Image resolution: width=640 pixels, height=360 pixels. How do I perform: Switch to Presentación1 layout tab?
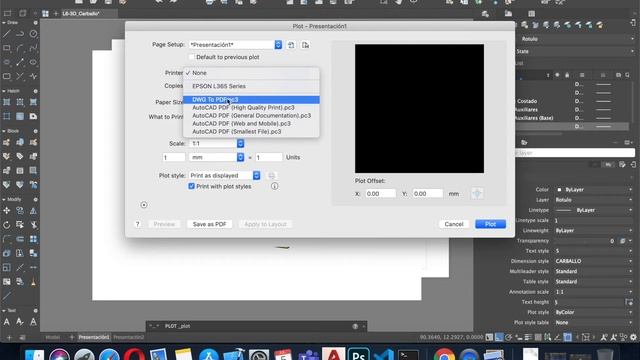point(93,337)
